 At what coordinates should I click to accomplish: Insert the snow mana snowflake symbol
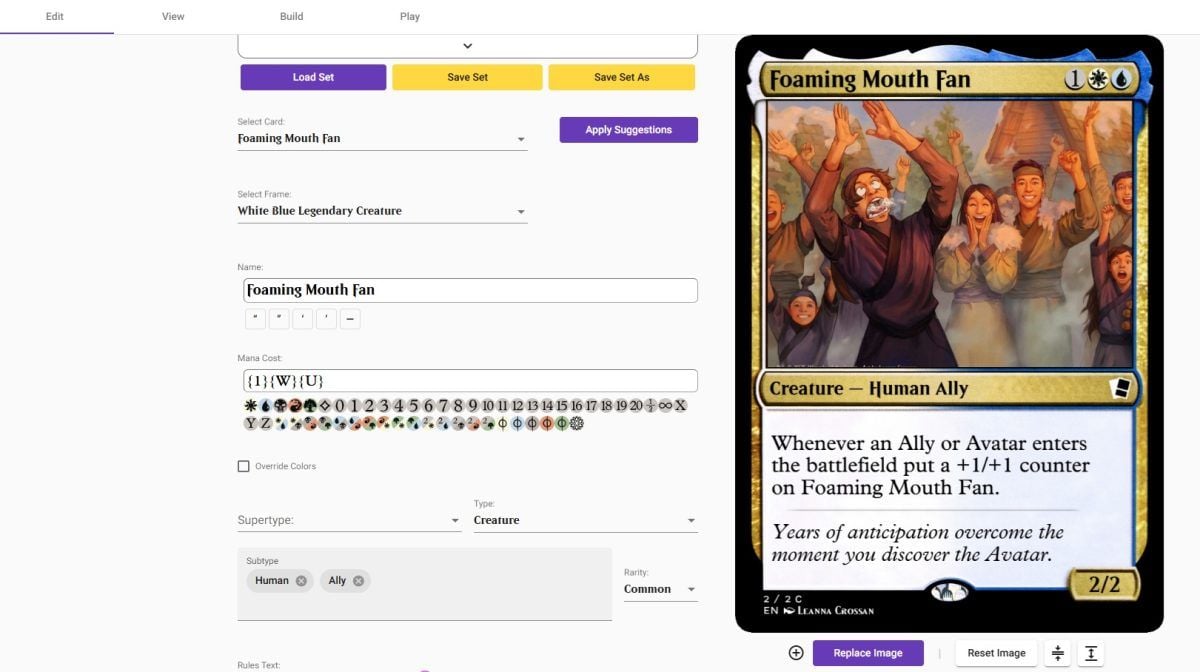[x=576, y=423]
